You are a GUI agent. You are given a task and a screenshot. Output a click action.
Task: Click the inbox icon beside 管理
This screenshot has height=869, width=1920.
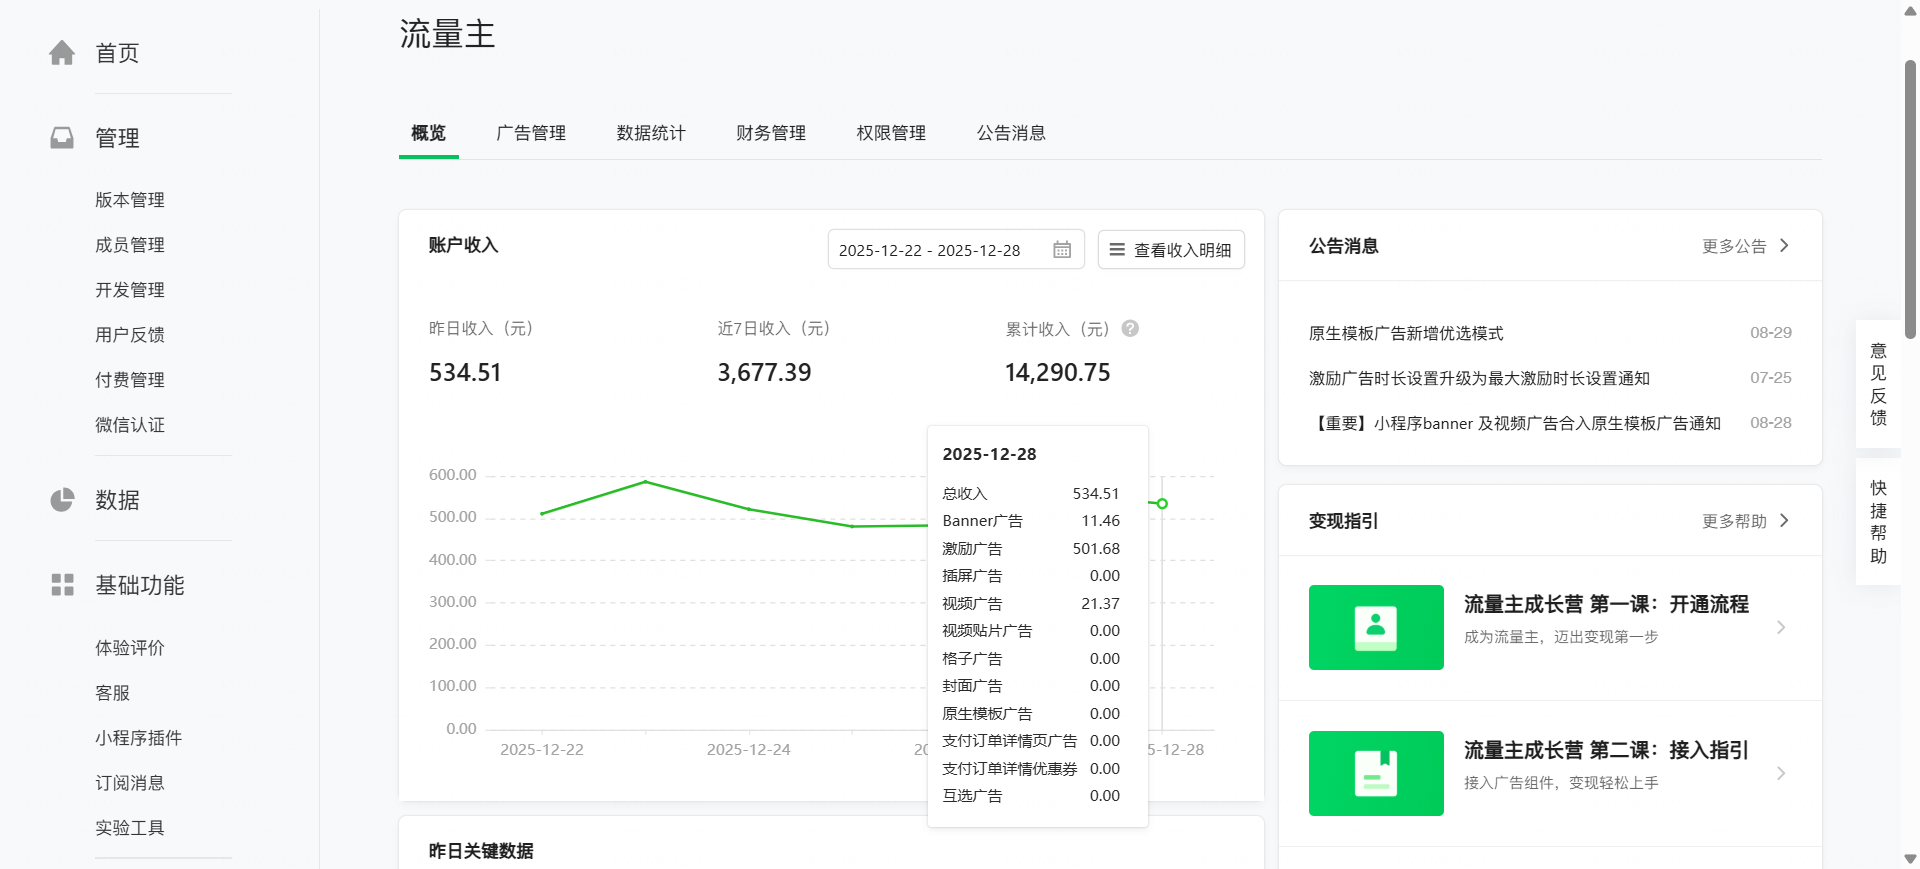click(x=62, y=138)
